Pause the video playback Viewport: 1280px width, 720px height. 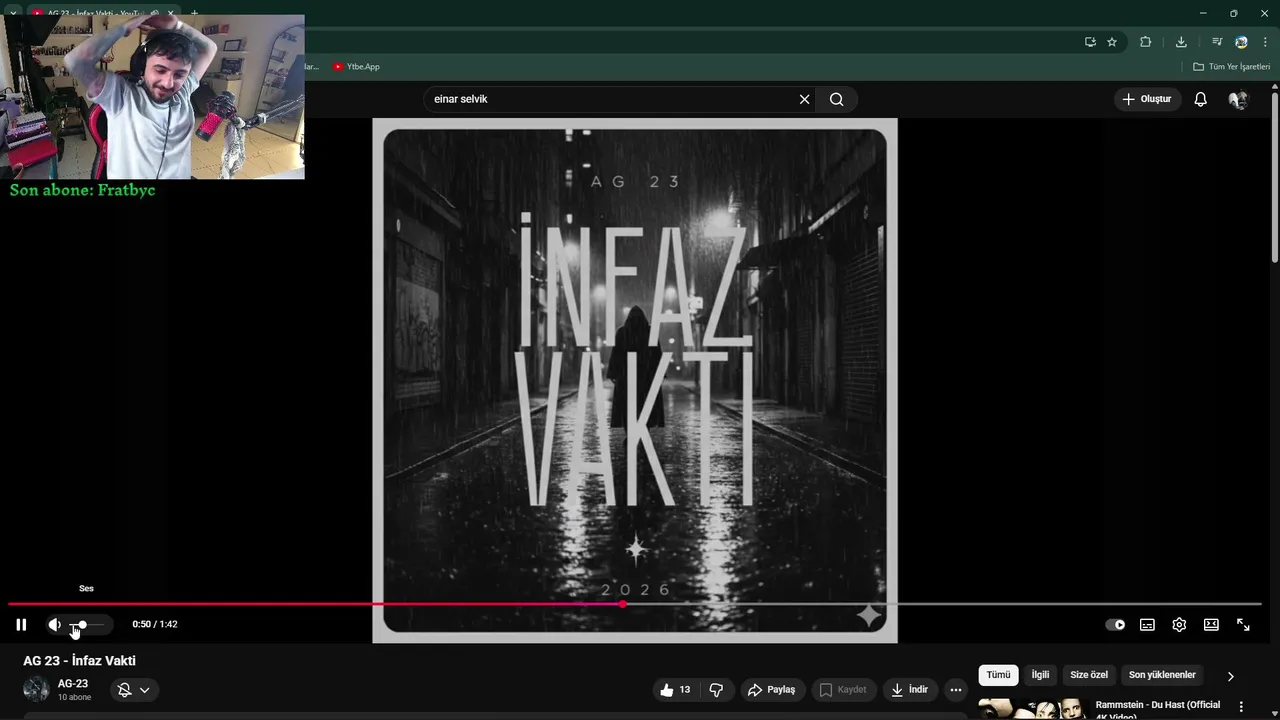[x=21, y=625]
